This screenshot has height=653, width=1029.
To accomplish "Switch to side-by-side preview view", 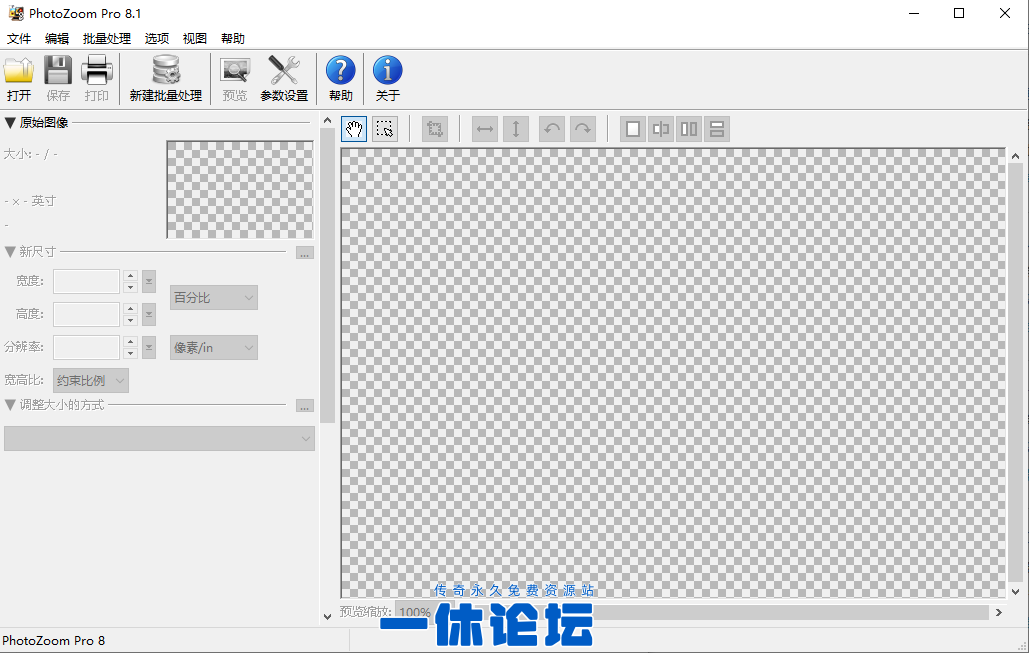I will (689, 129).
